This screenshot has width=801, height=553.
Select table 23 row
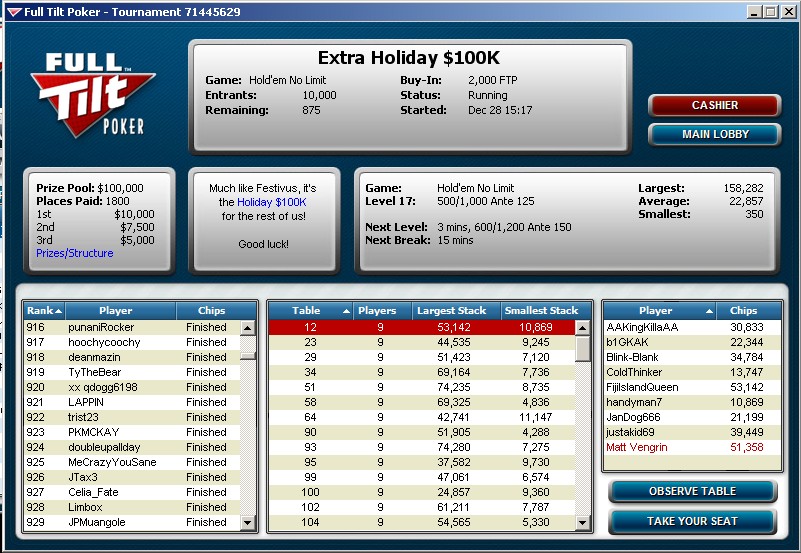422,342
